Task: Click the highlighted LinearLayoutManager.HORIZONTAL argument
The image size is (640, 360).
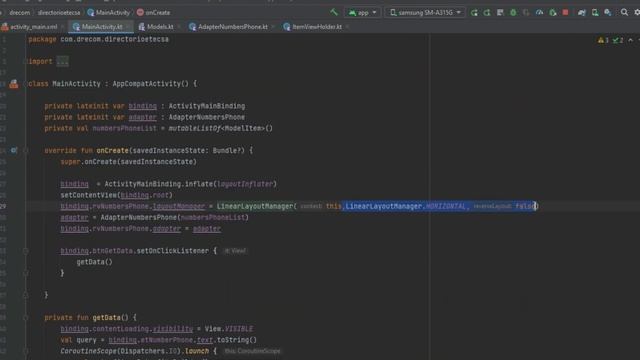Action: click(x=405, y=206)
